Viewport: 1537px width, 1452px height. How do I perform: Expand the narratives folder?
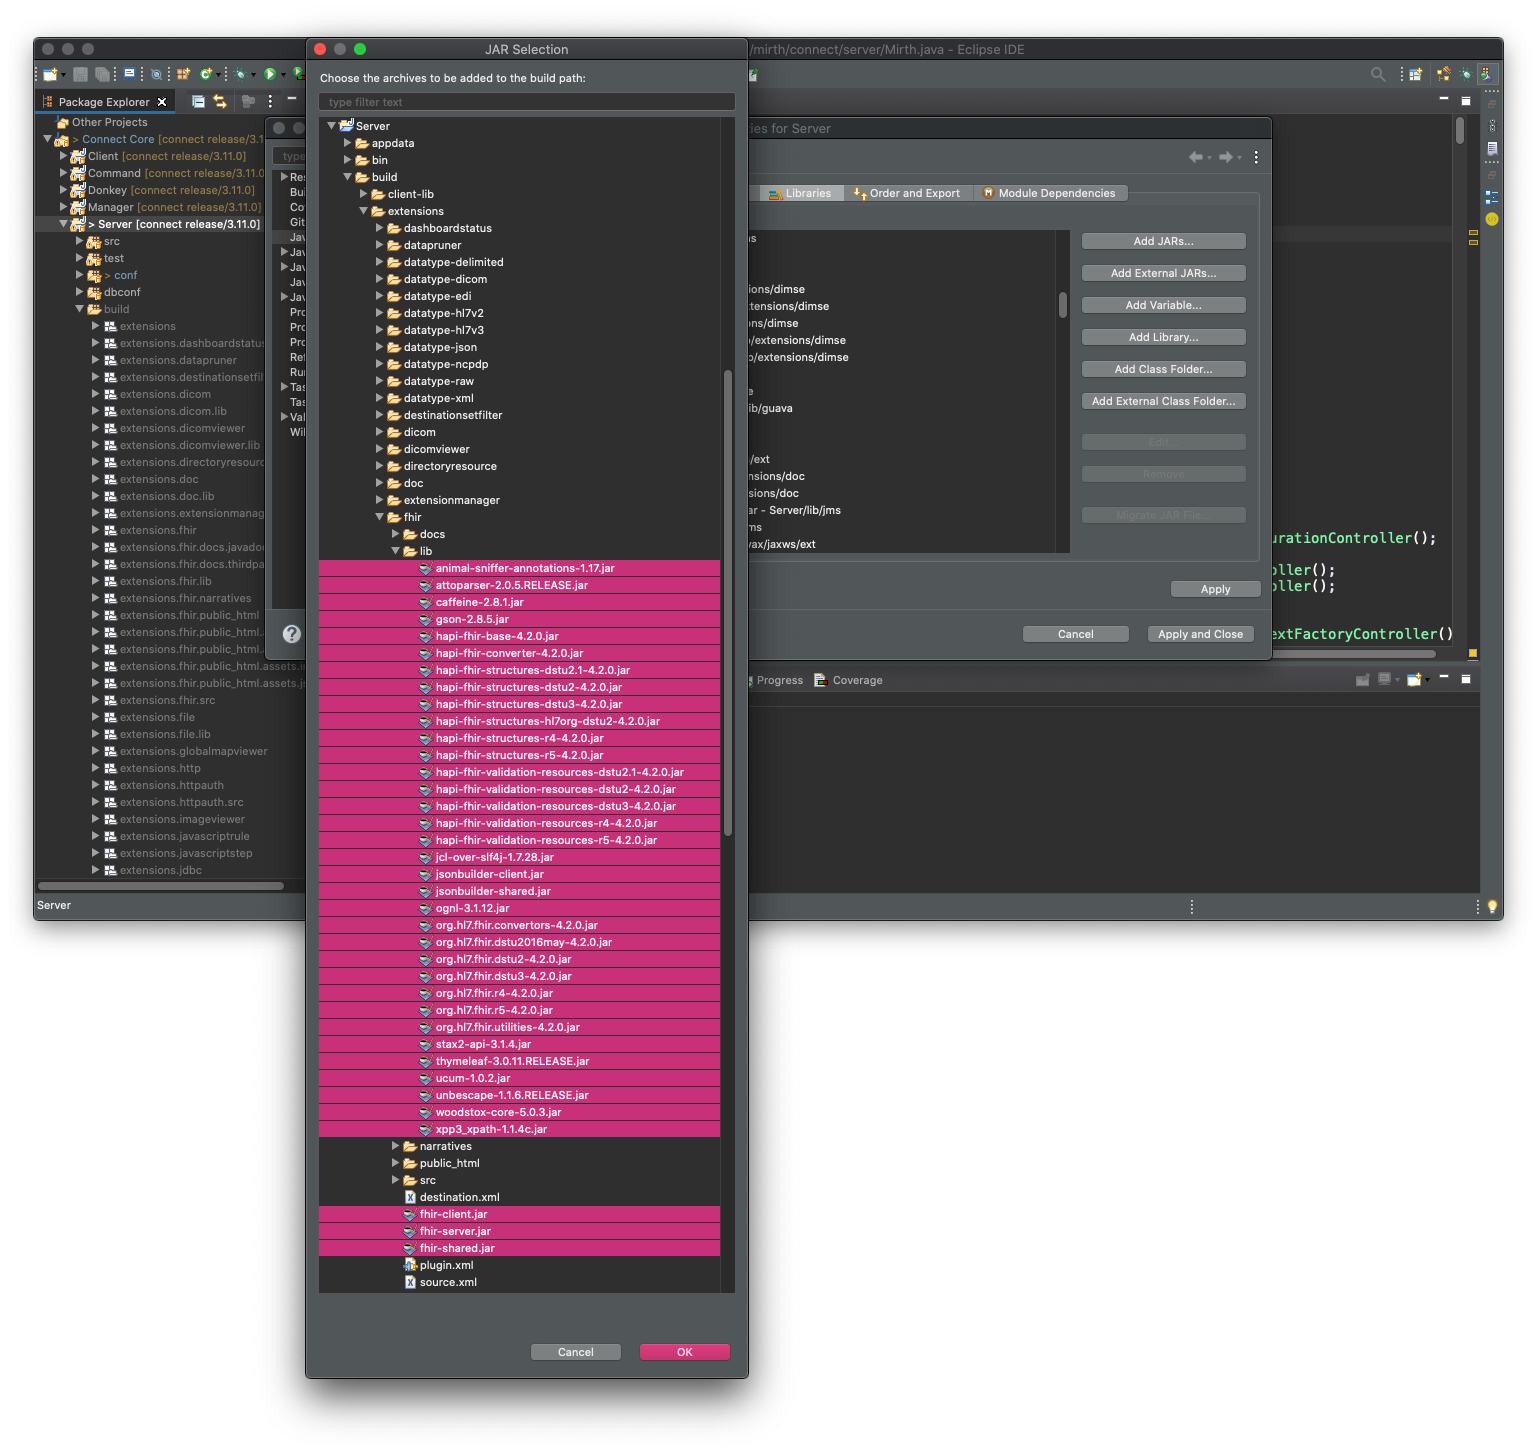coord(396,1146)
